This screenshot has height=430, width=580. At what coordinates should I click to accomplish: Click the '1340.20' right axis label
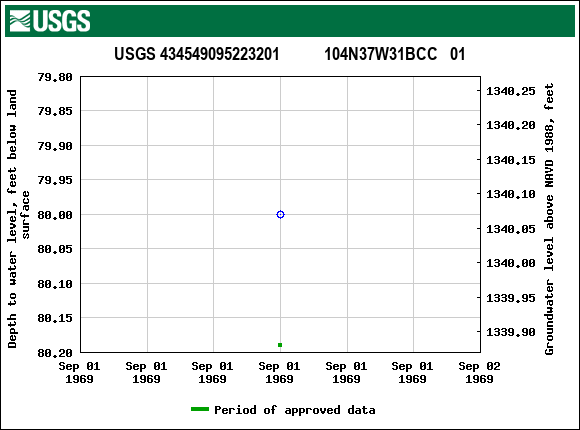(x=510, y=125)
